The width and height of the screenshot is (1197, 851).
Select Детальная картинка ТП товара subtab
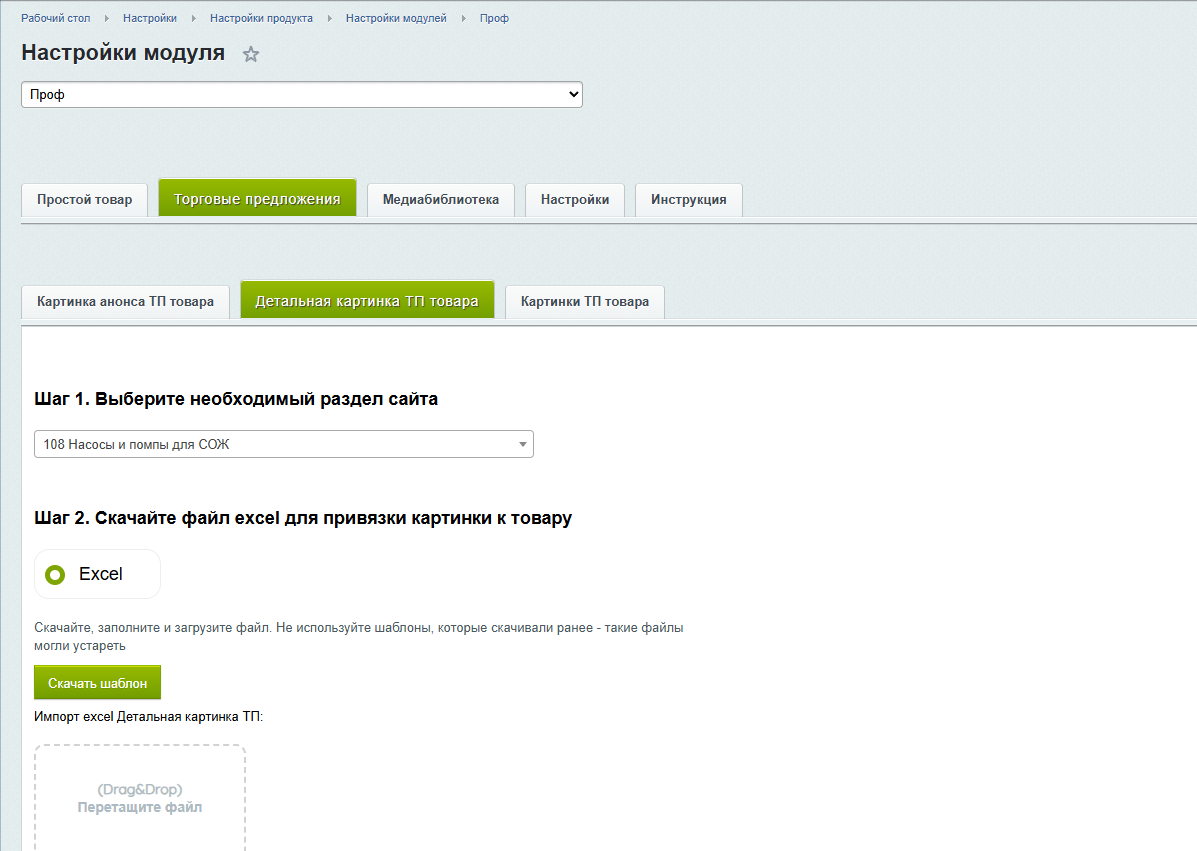(x=367, y=302)
